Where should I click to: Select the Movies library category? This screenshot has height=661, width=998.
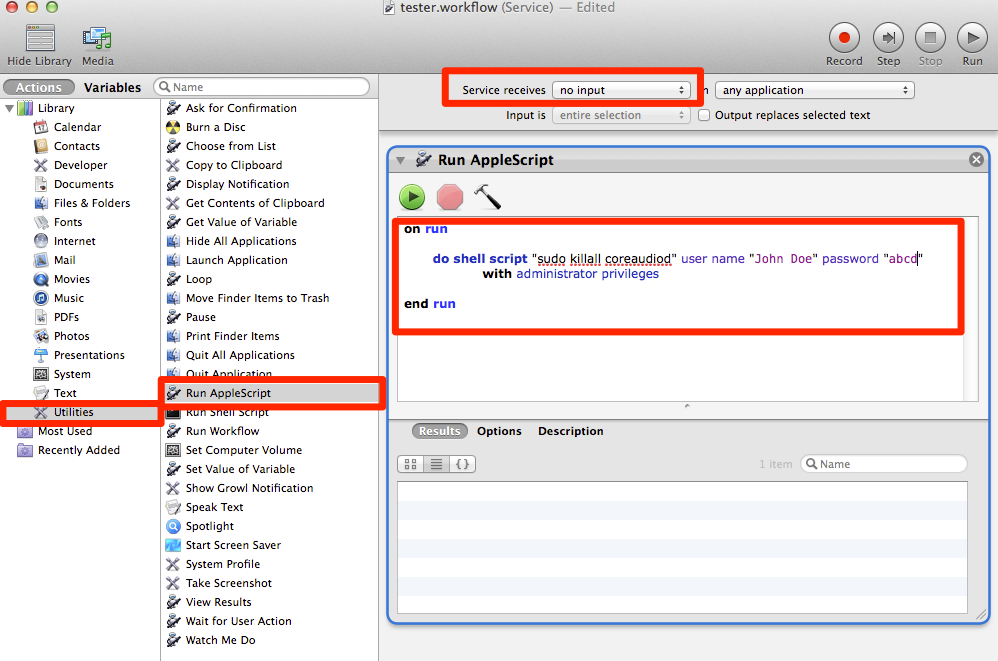[71, 279]
